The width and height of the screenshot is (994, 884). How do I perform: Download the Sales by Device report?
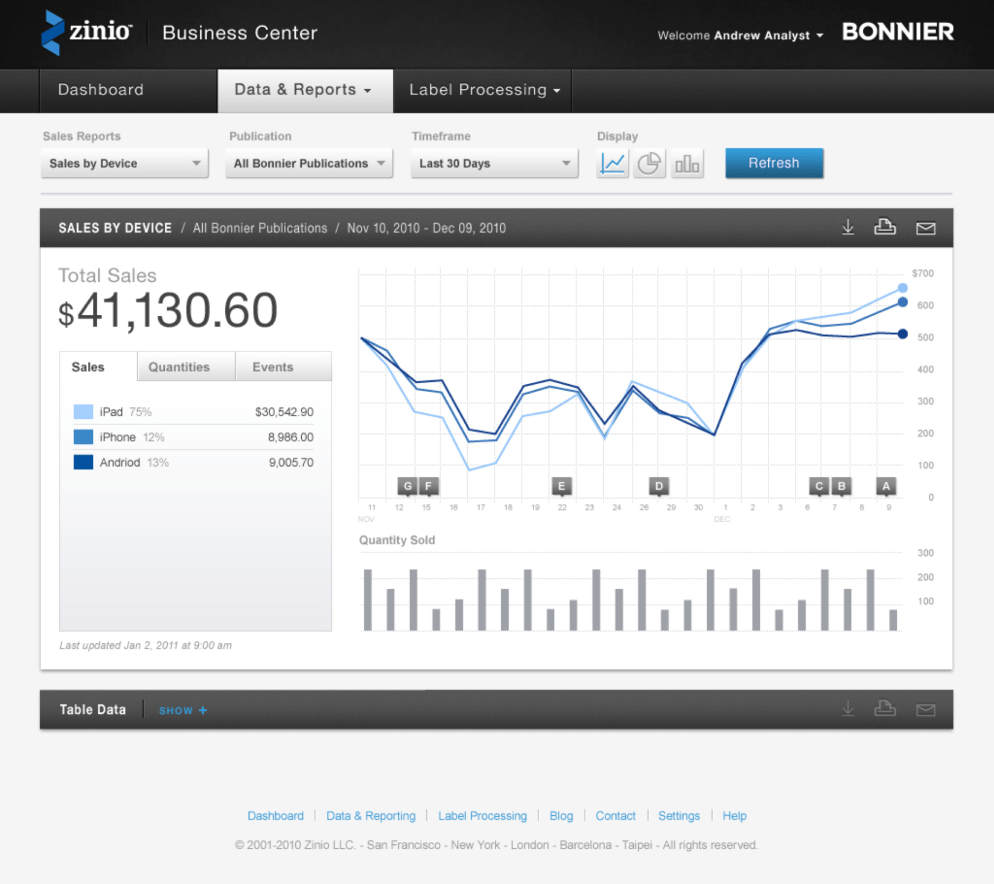point(847,228)
